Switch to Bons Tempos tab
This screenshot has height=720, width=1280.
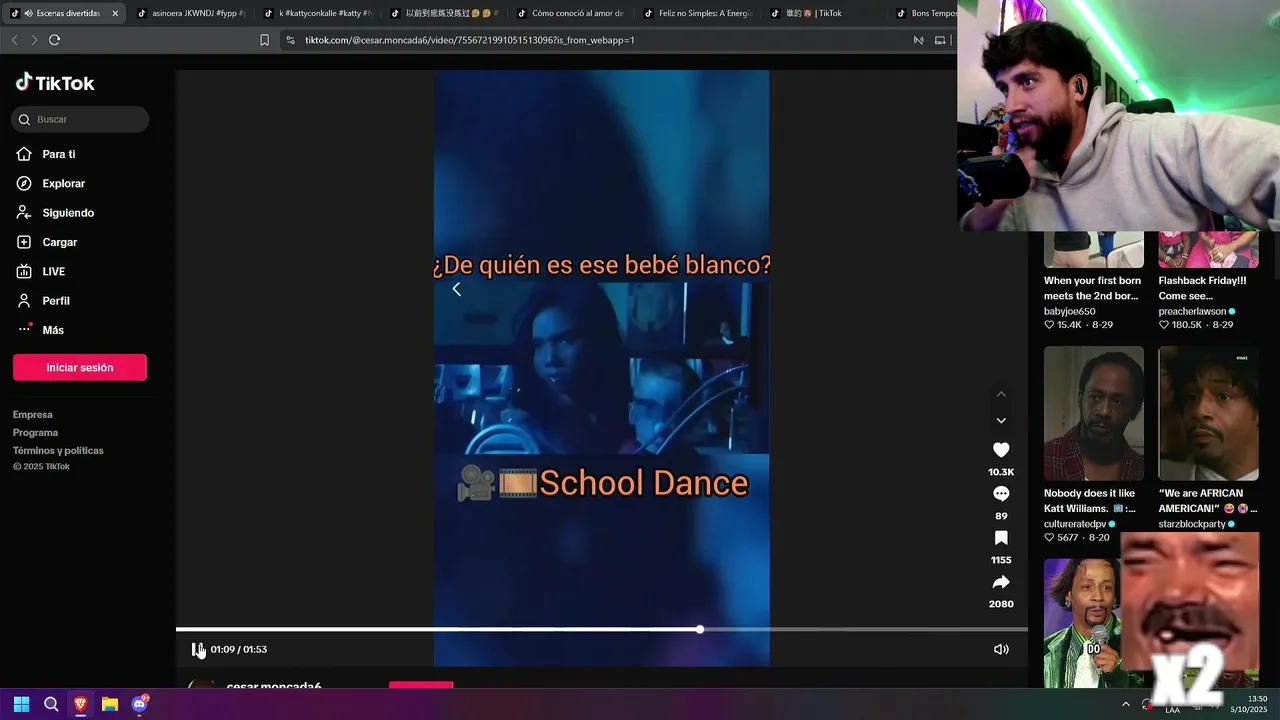pos(925,13)
